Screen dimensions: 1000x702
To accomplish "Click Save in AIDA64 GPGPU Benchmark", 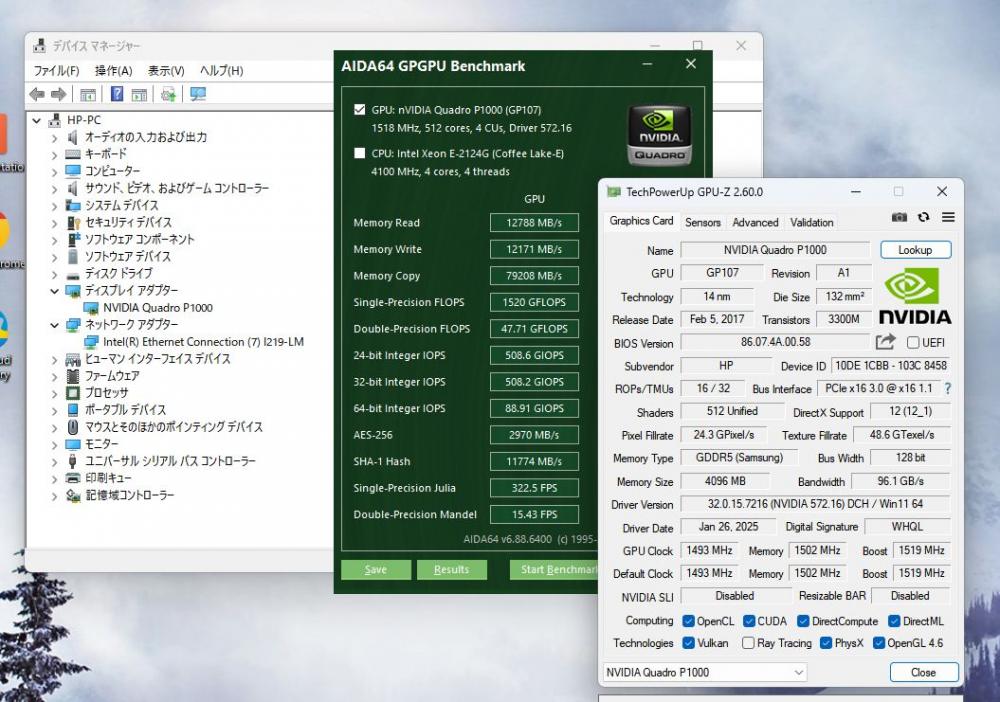I will 376,569.
